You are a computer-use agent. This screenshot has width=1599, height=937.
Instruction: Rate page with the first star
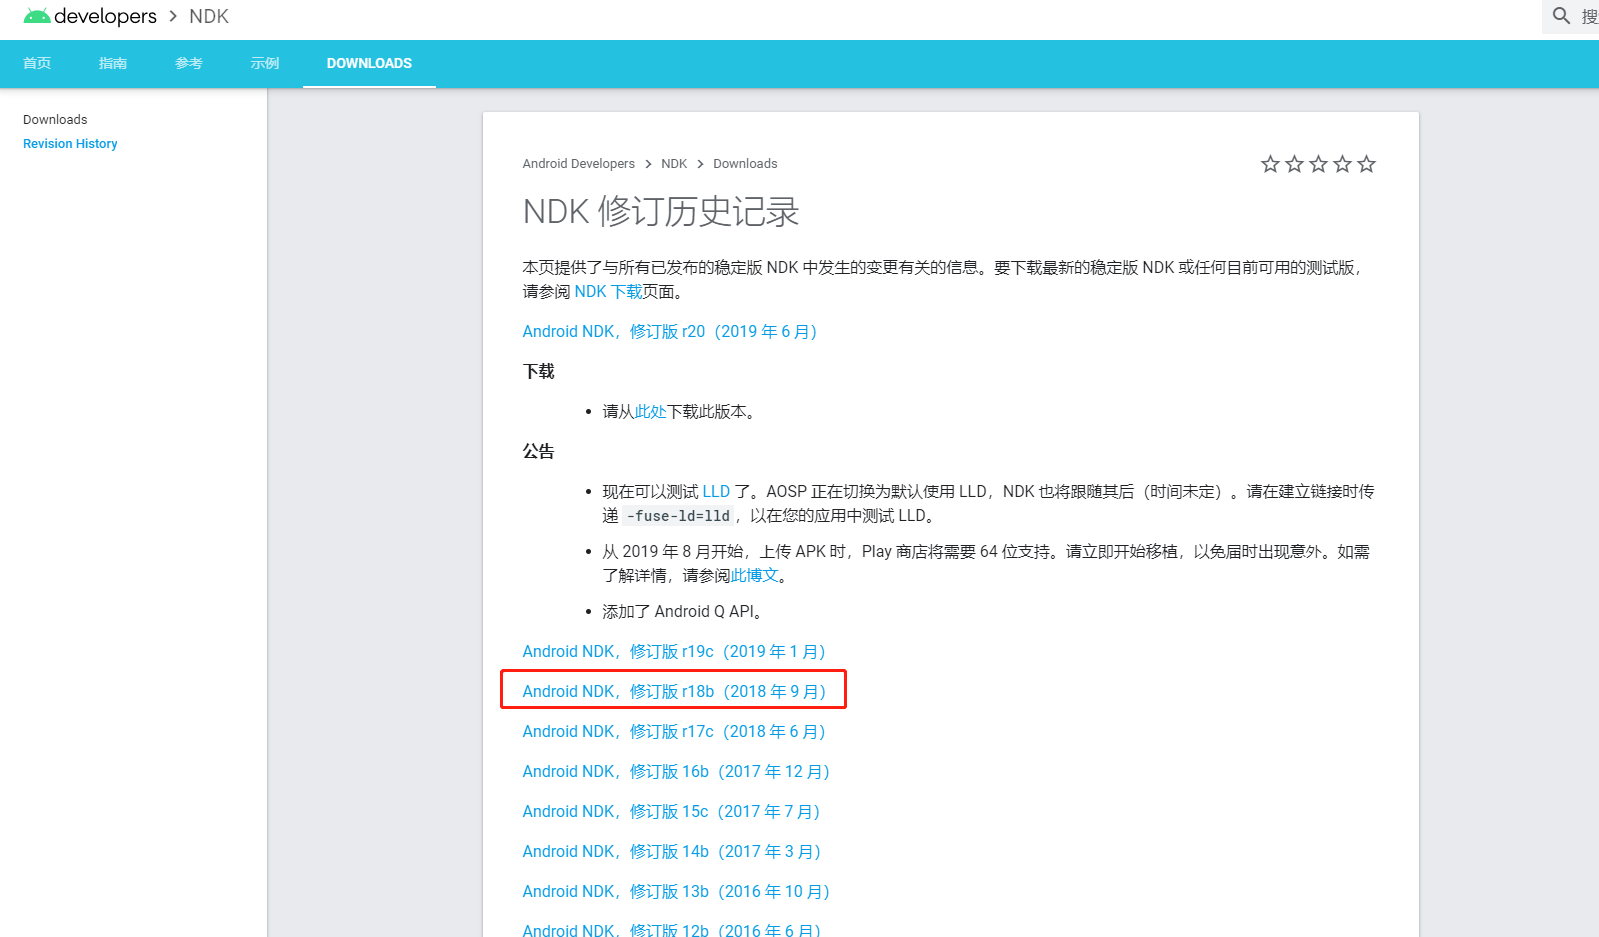click(x=1270, y=164)
